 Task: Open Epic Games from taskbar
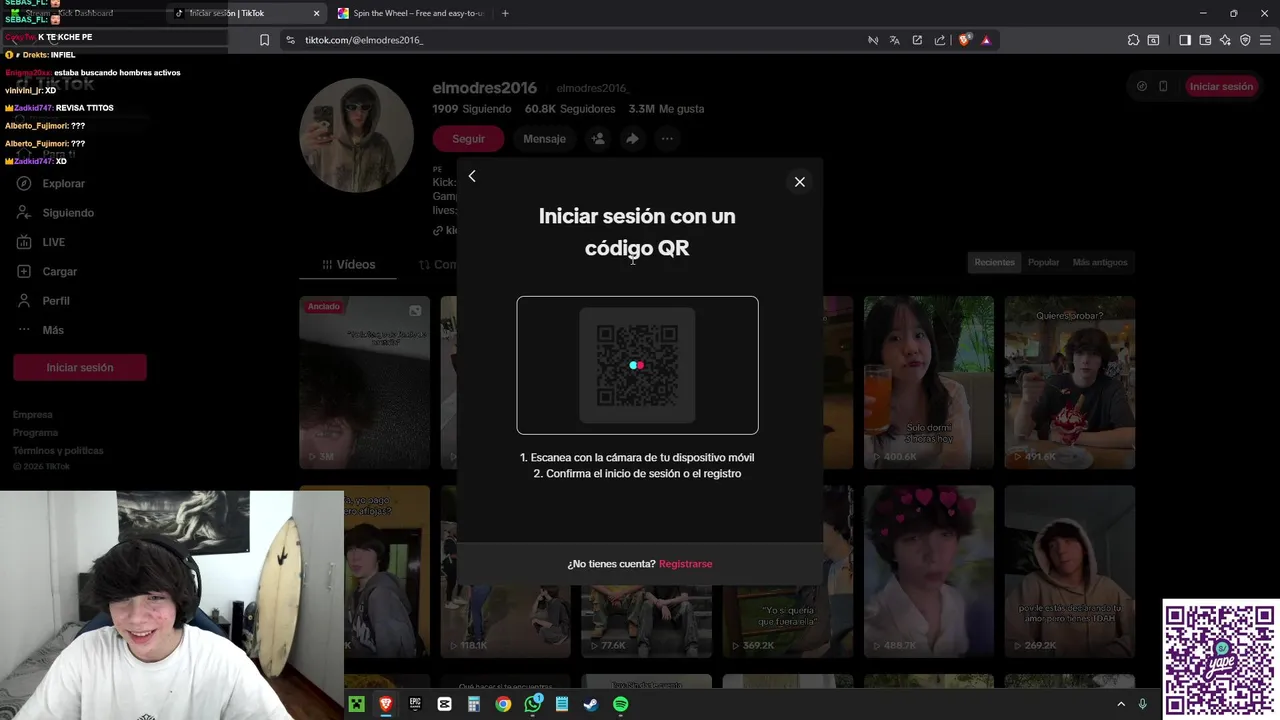pyautogui.click(x=415, y=704)
